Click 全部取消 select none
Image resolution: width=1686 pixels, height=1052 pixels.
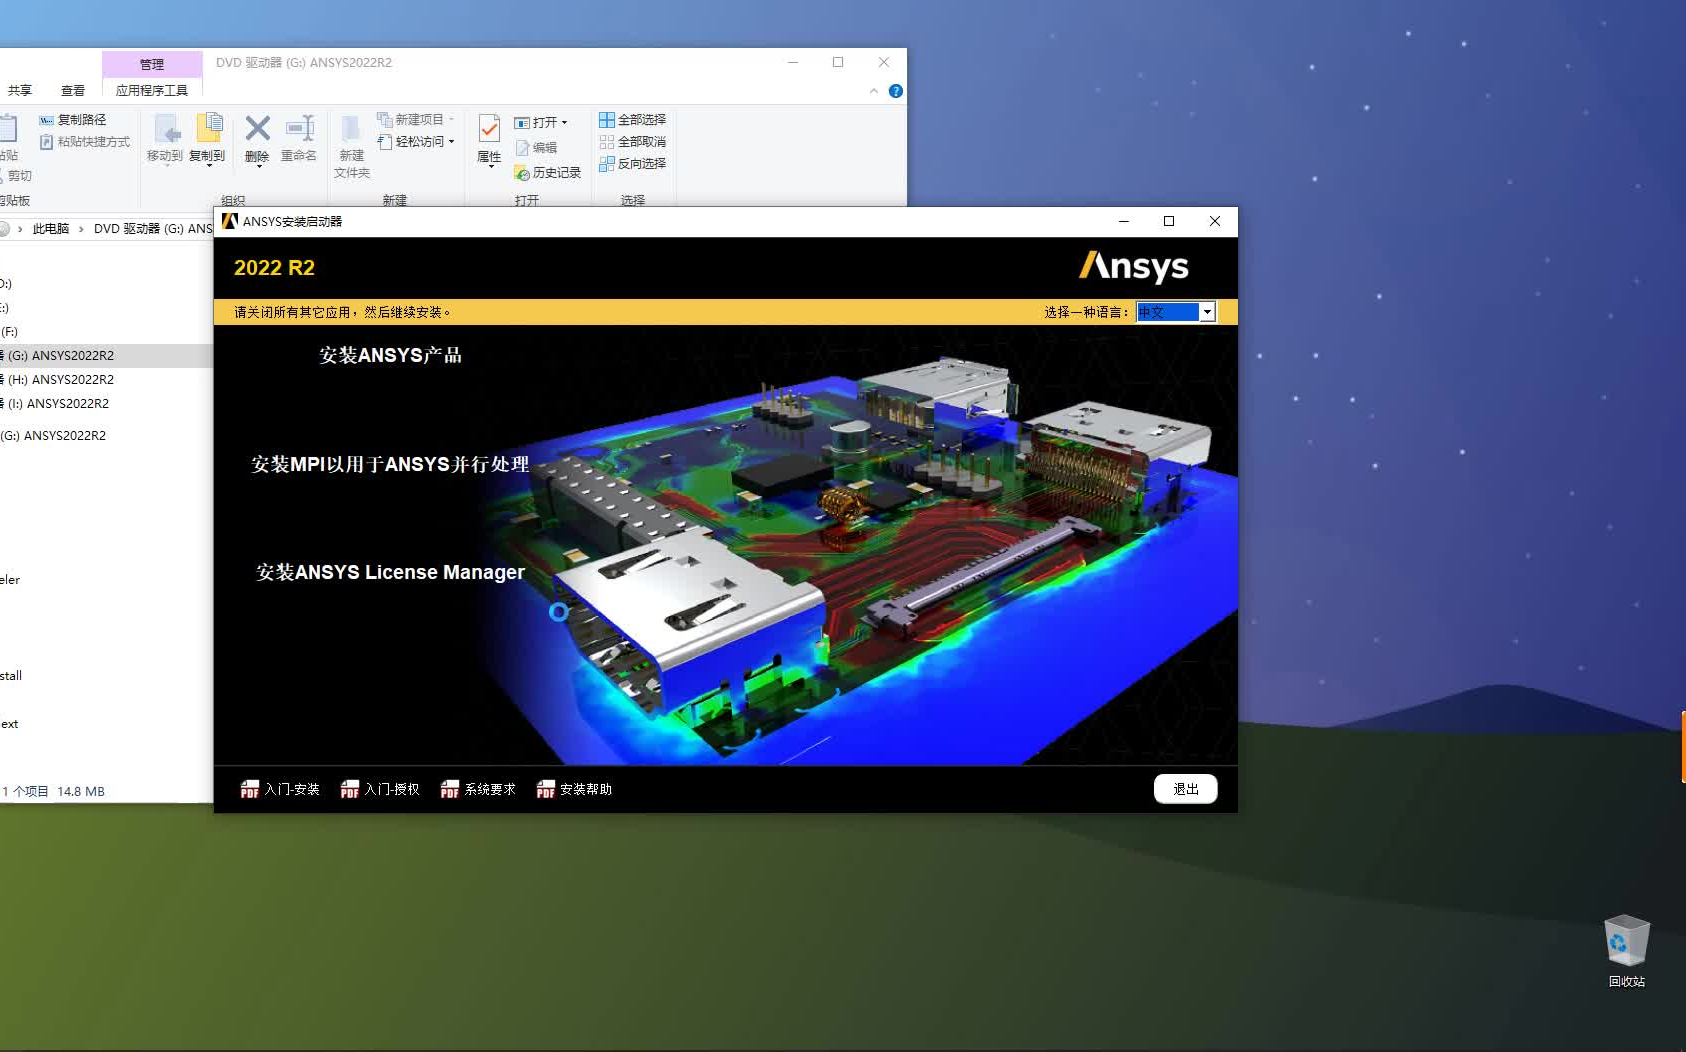pyautogui.click(x=632, y=142)
